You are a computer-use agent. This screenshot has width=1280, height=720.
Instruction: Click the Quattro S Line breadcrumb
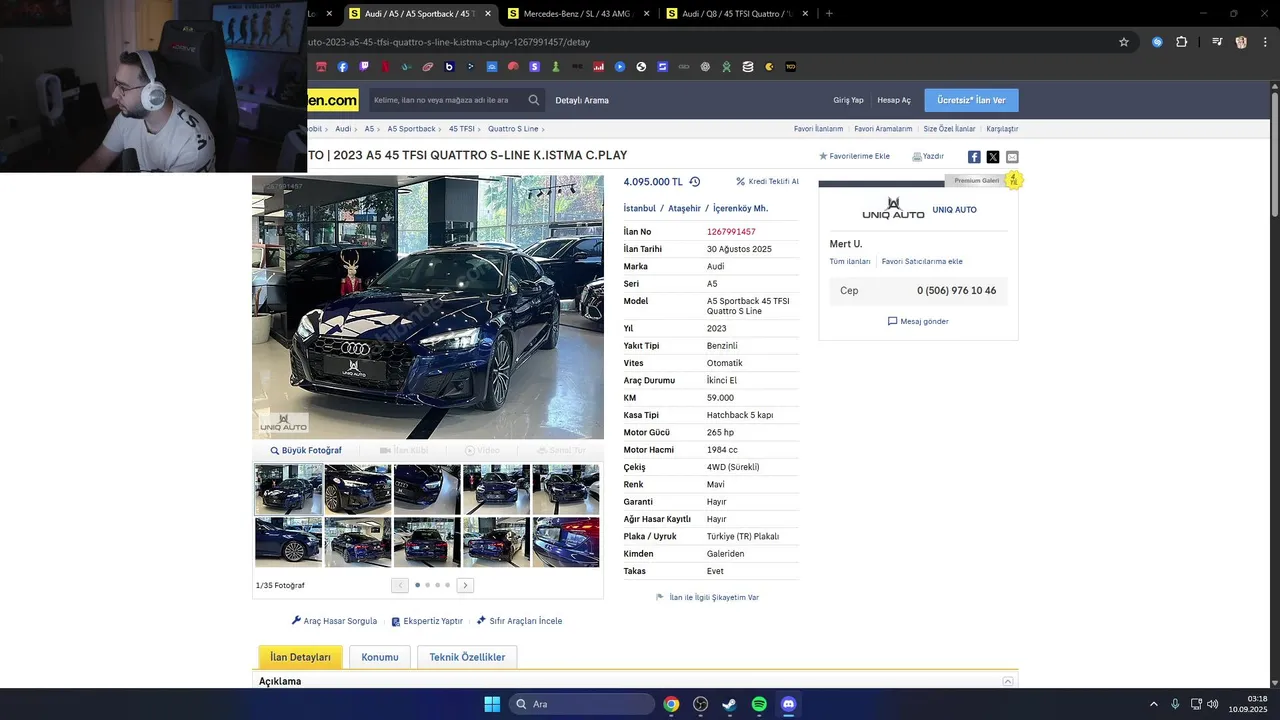click(513, 129)
